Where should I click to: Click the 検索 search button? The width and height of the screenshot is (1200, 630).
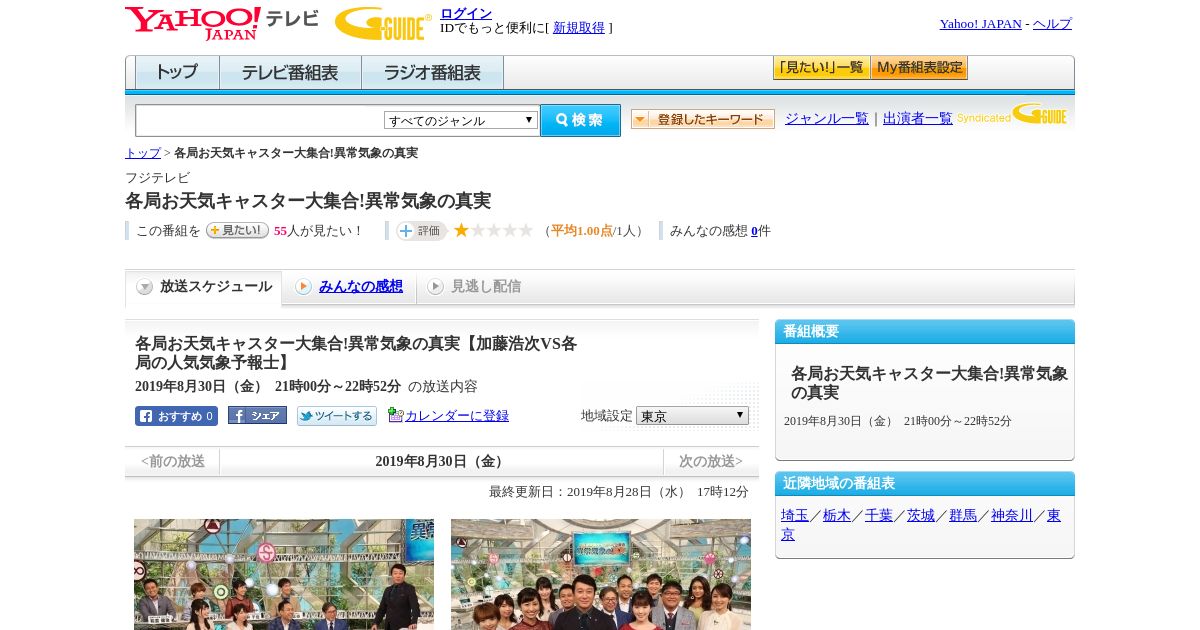click(x=580, y=120)
